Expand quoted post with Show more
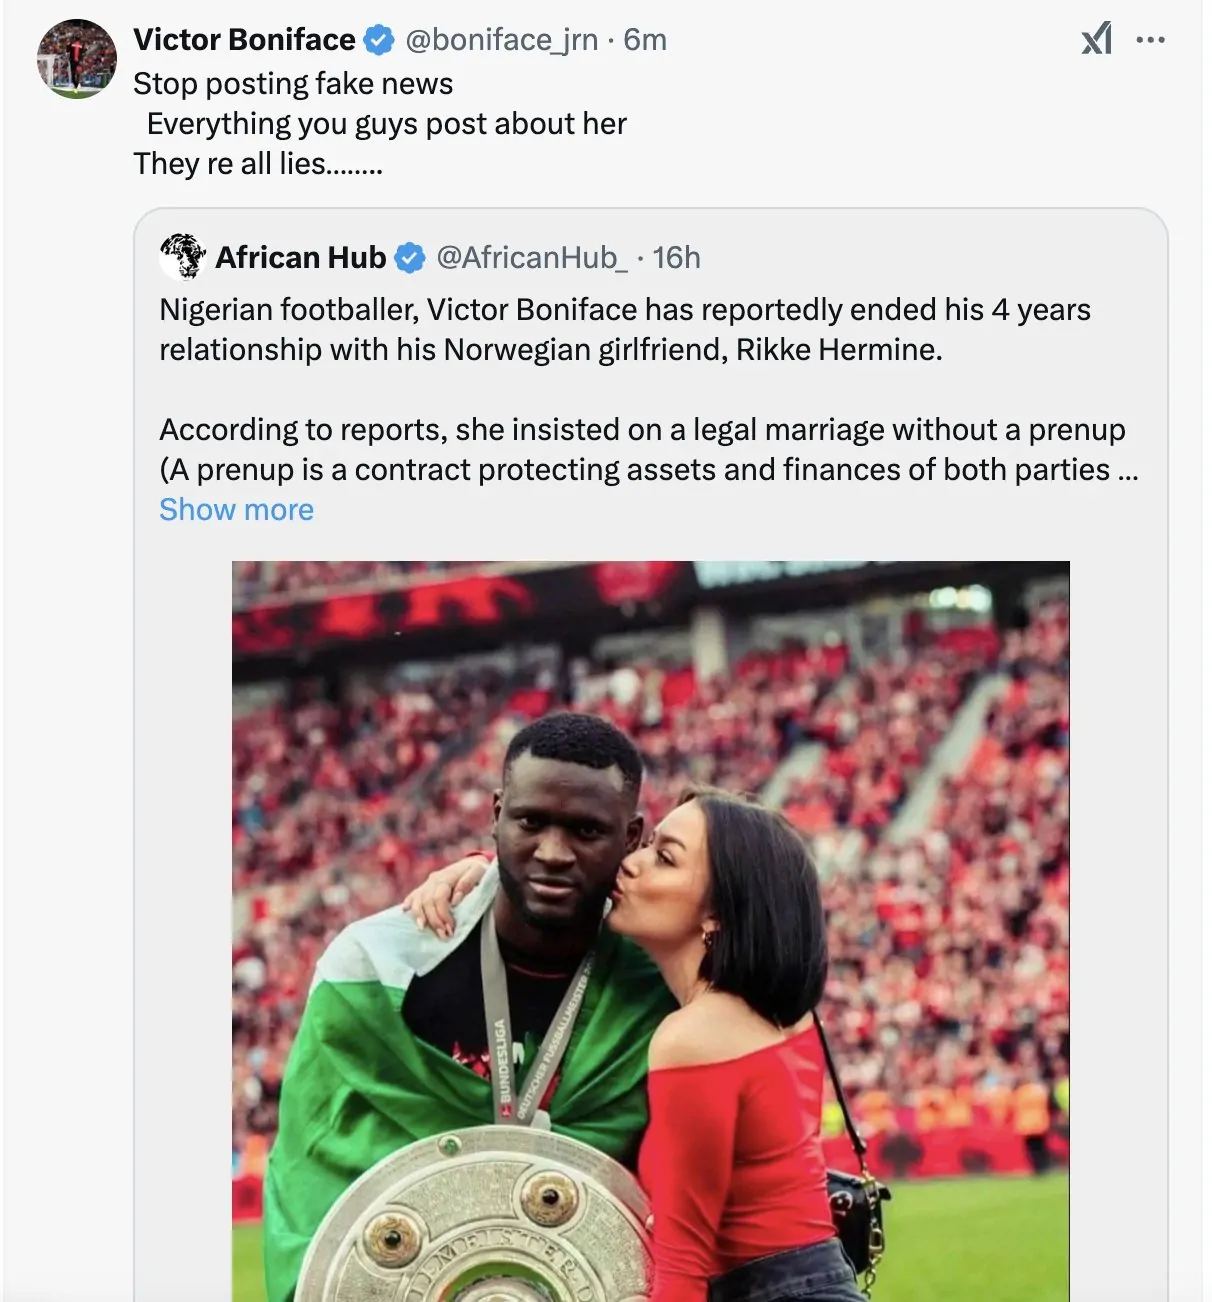Image resolution: width=1212 pixels, height=1302 pixels. click(236, 510)
